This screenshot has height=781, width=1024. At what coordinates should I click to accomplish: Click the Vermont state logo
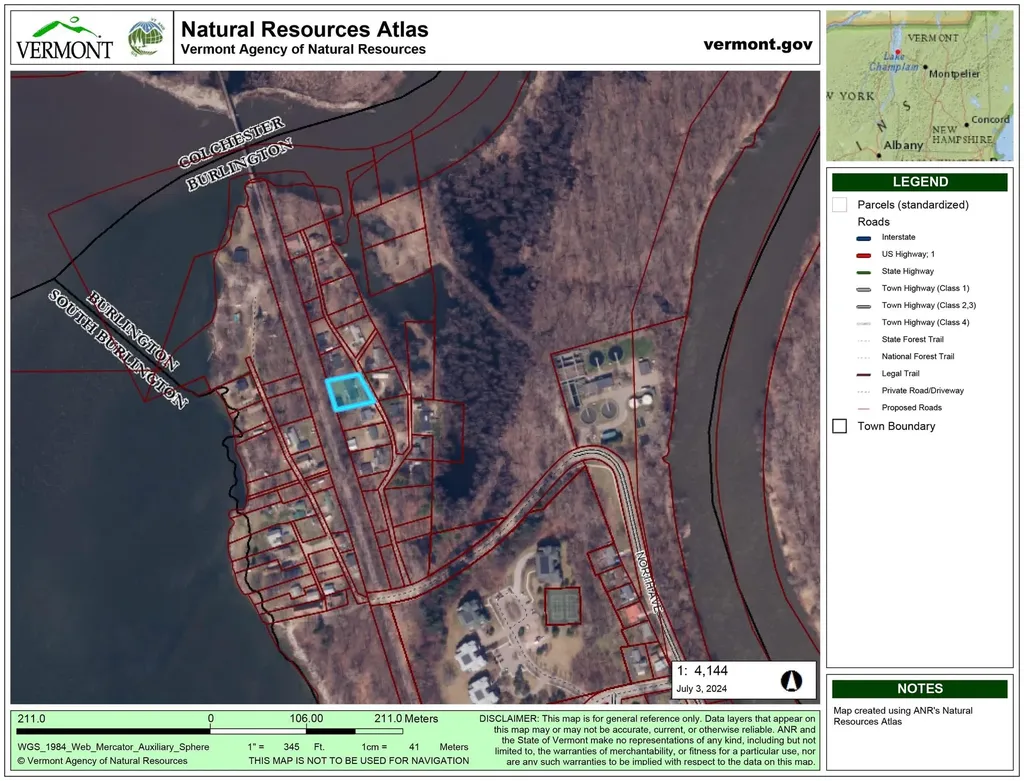(64, 38)
